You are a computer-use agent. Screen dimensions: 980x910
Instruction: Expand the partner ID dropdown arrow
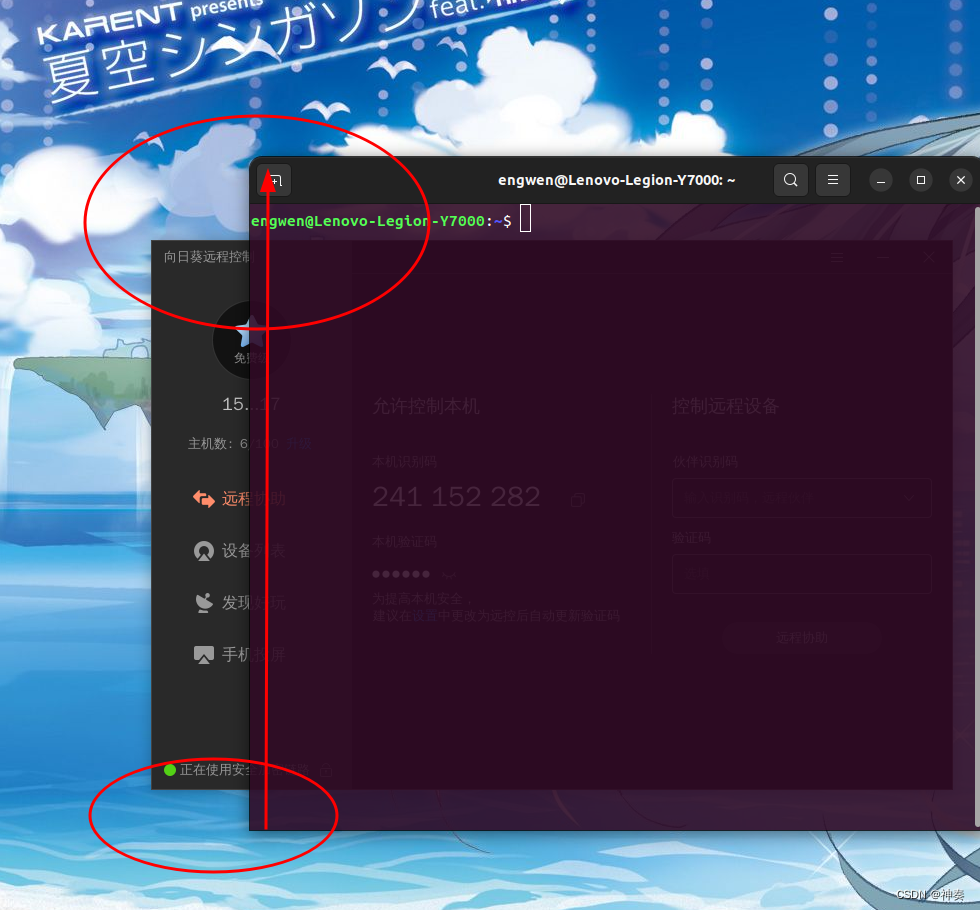coord(909,498)
